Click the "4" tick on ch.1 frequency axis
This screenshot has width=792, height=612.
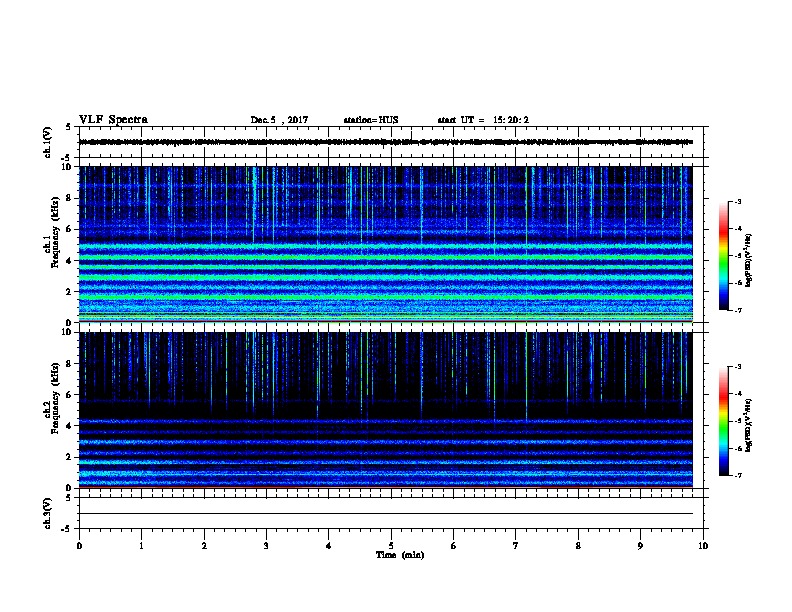point(69,261)
